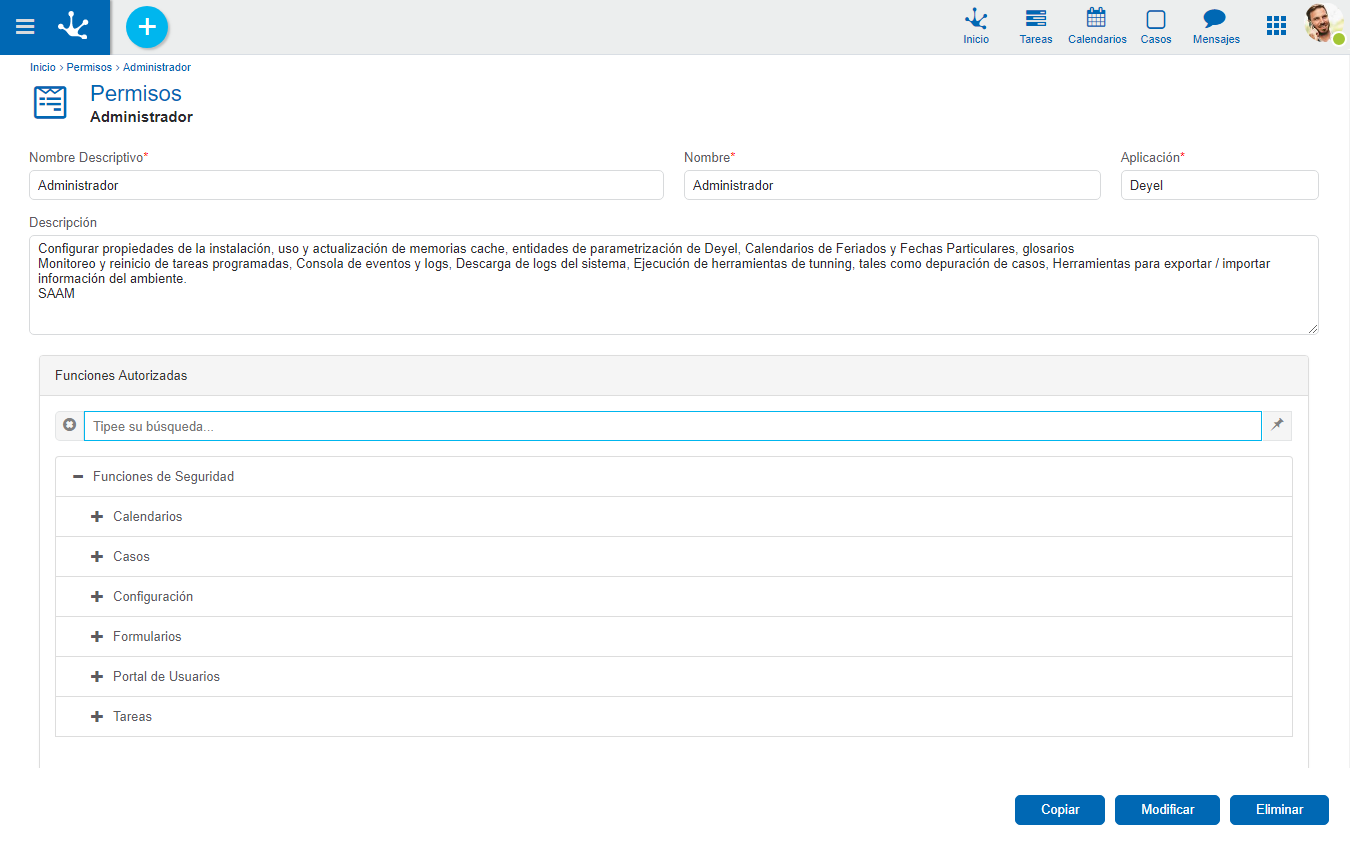Open Casos from the top bar
Image resolution: width=1350 pixels, height=848 pixels.
[x=1156, y=27]
